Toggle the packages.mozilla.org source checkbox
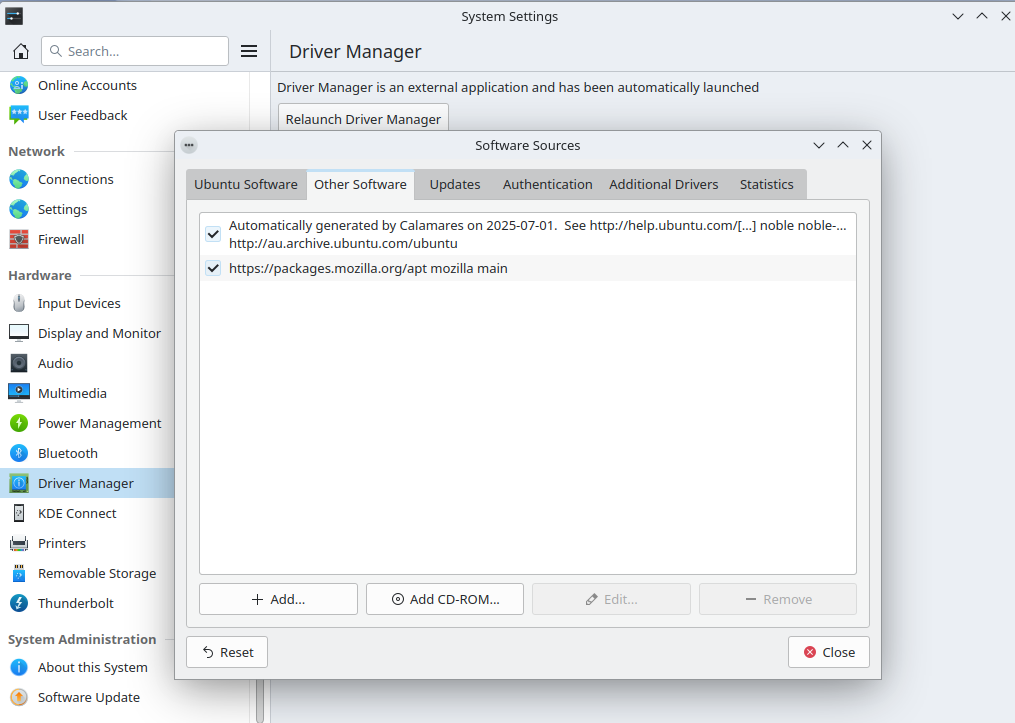This screenshot has height=723, width=1015. (x=213, y=268)
